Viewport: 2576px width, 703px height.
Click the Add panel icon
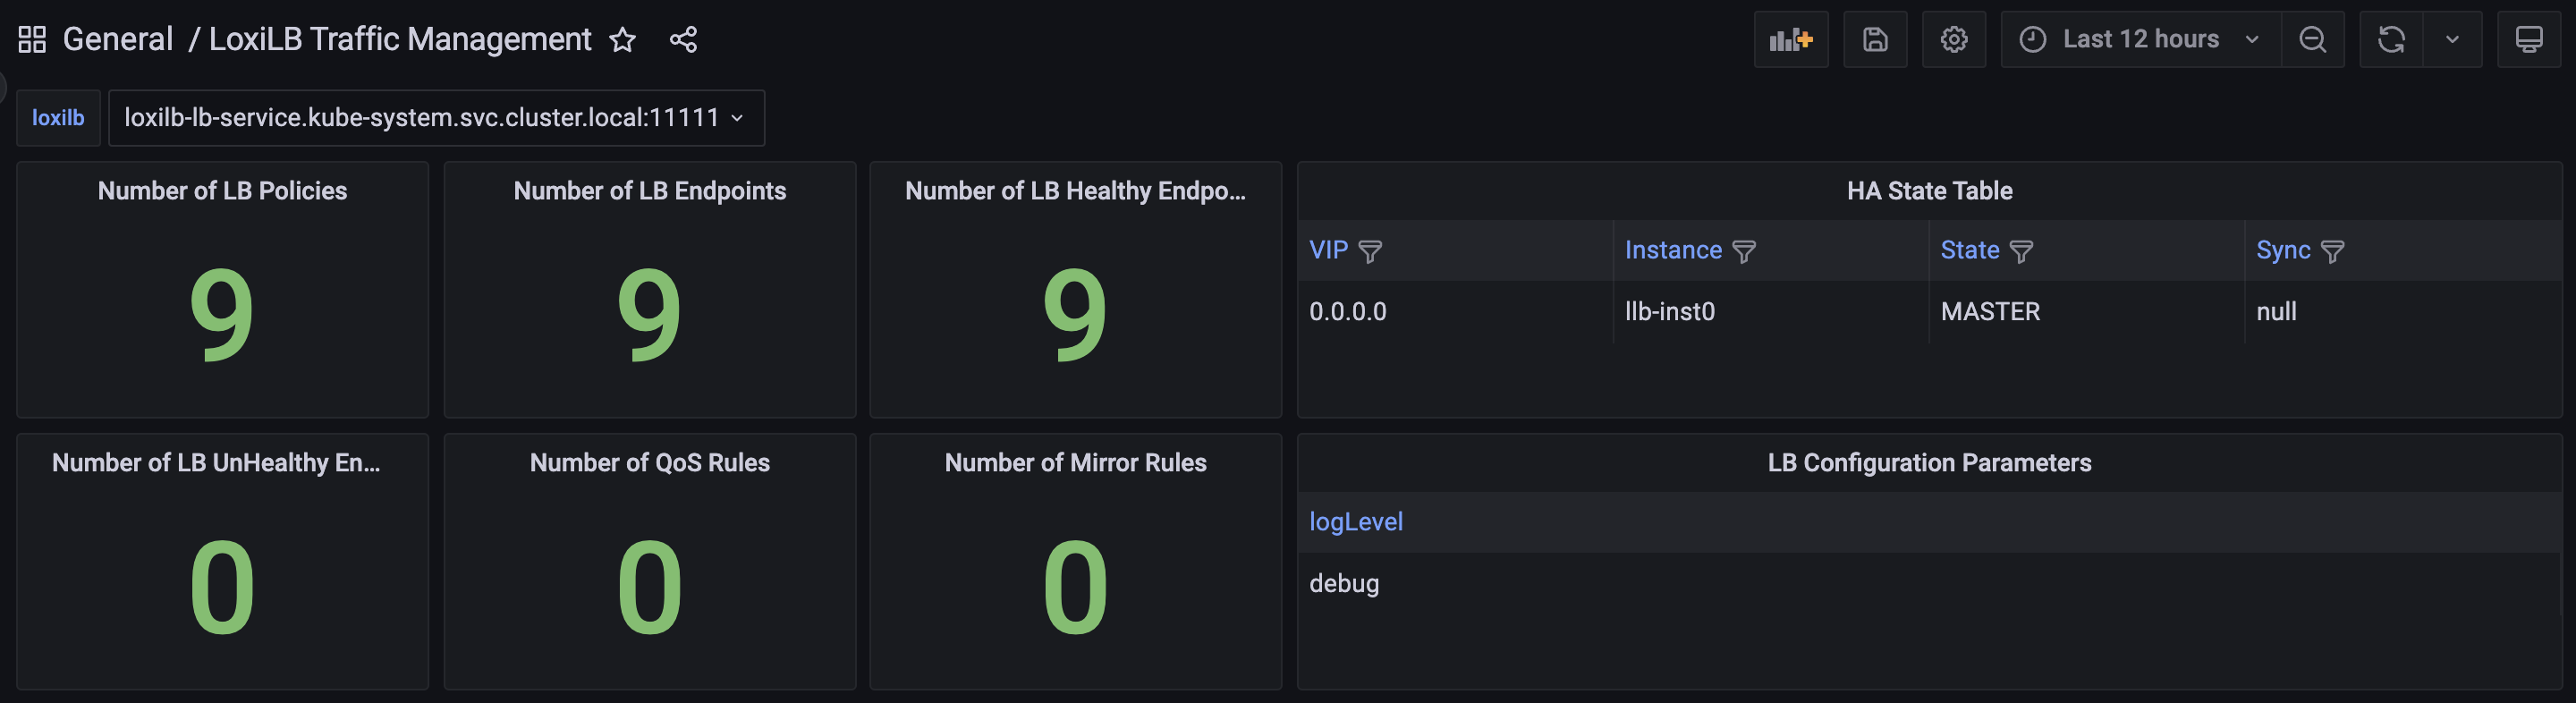pos(1790,39)
